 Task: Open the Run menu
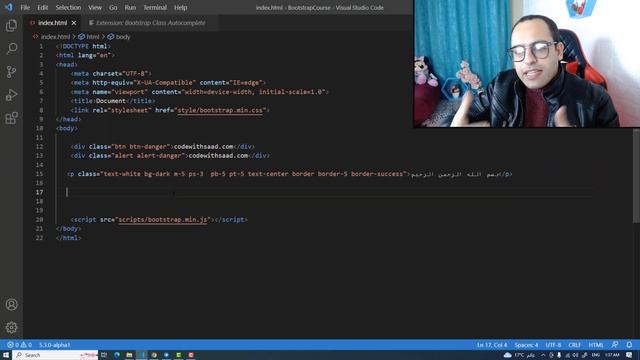pos(130,7)
